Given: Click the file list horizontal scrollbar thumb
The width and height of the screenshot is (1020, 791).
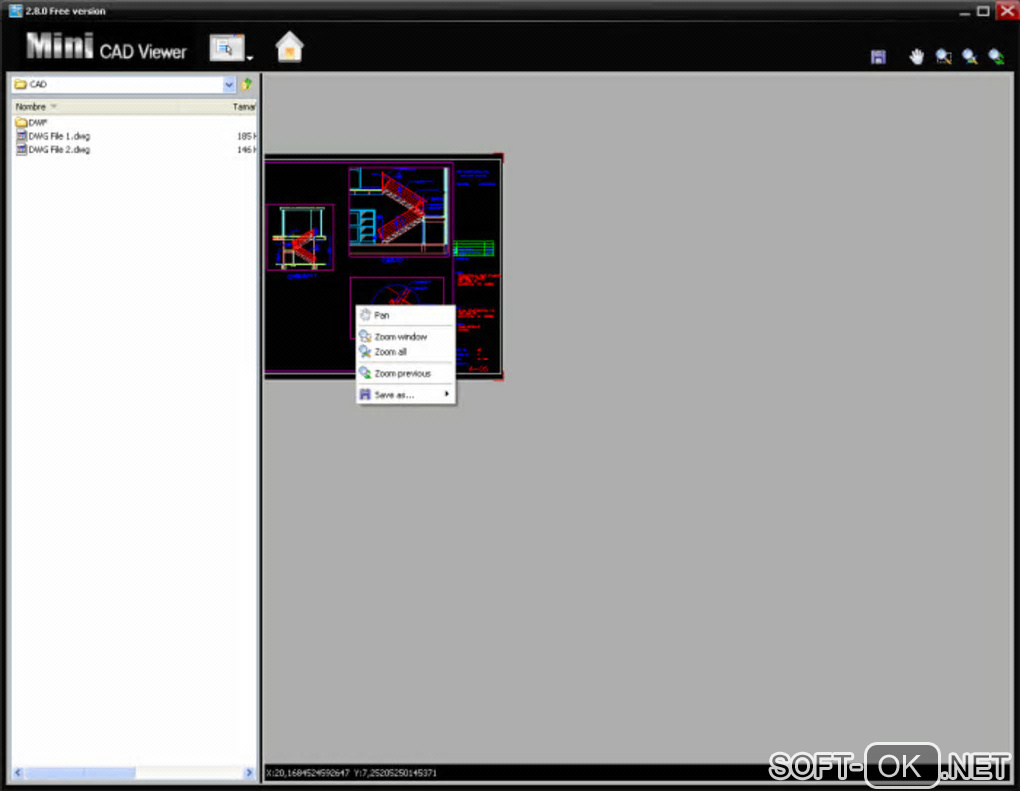Looking at the screenshot, I should click(81, 773).
